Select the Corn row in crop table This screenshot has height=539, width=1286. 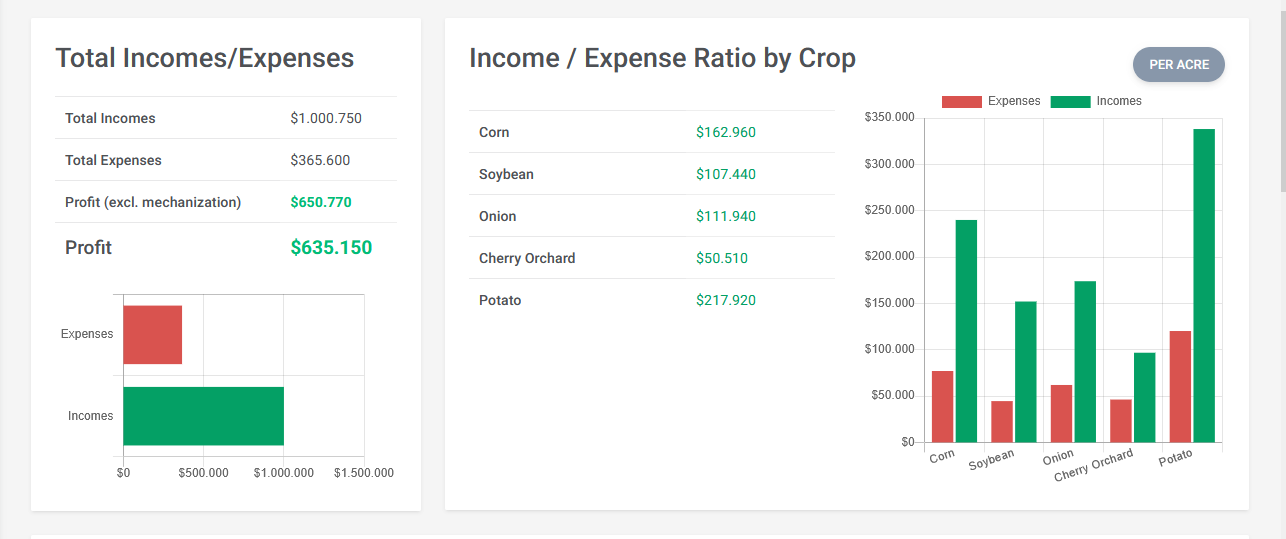click(651, 132)
